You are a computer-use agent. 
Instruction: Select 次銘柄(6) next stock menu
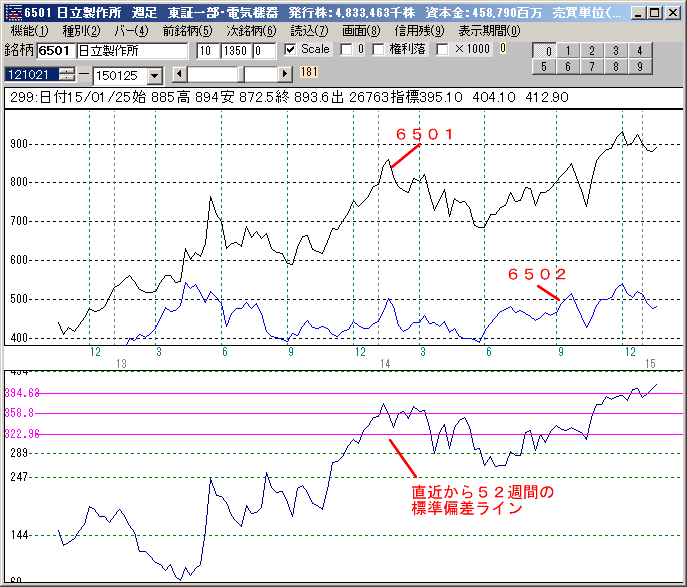[251, 31]
